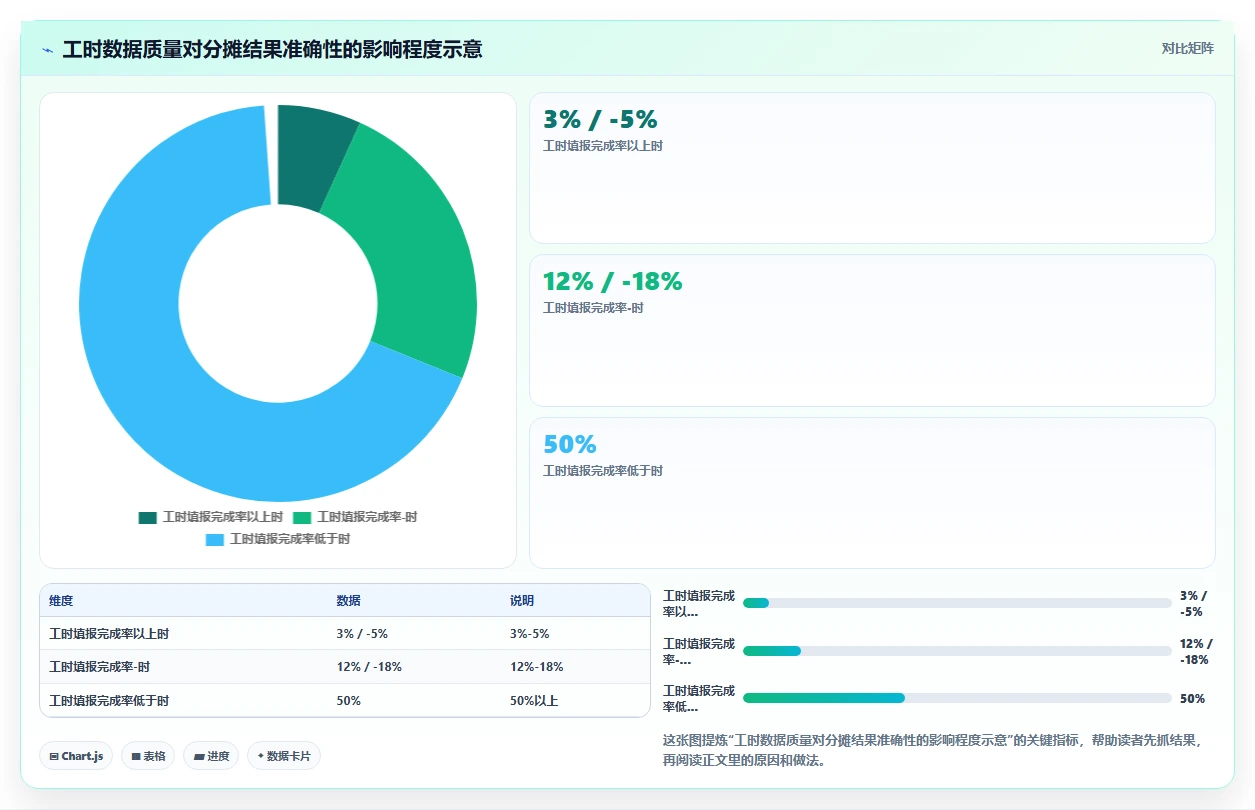1255x810 pixels.
Task: Click the Chart.js tag chip
Action: point(76,756)
